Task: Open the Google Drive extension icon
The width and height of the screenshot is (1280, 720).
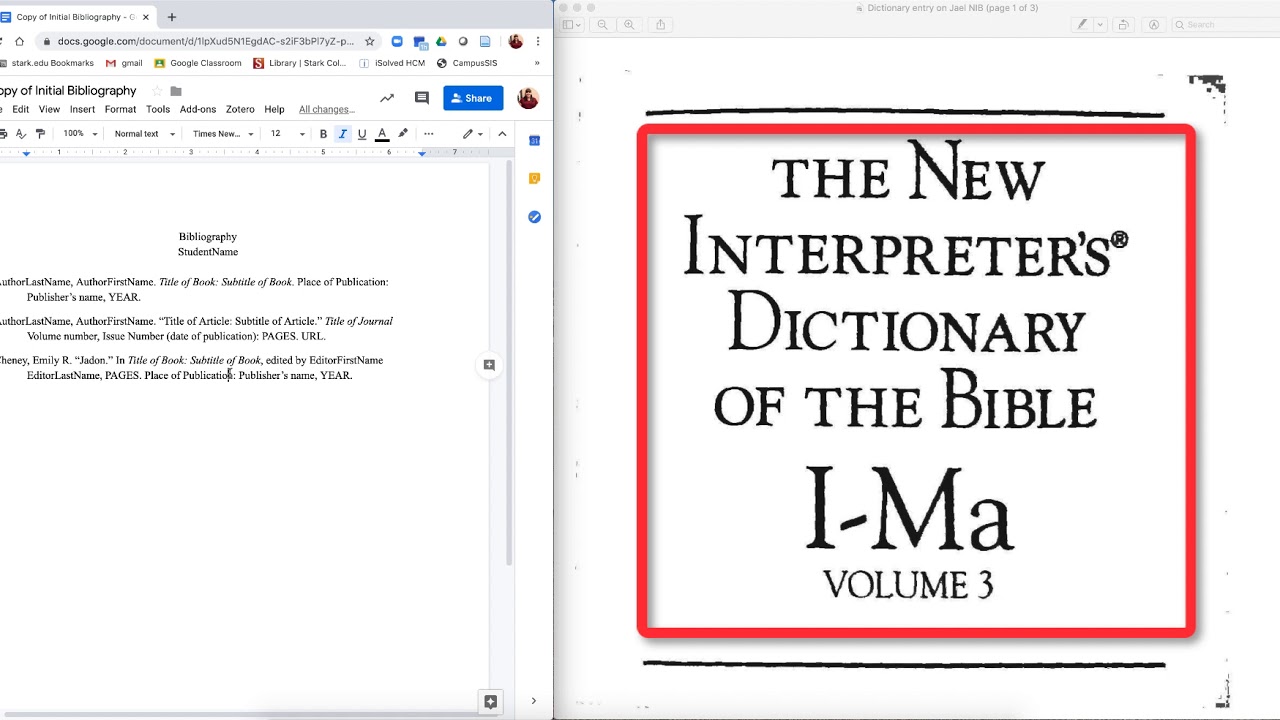Action: tap(441, 41)
